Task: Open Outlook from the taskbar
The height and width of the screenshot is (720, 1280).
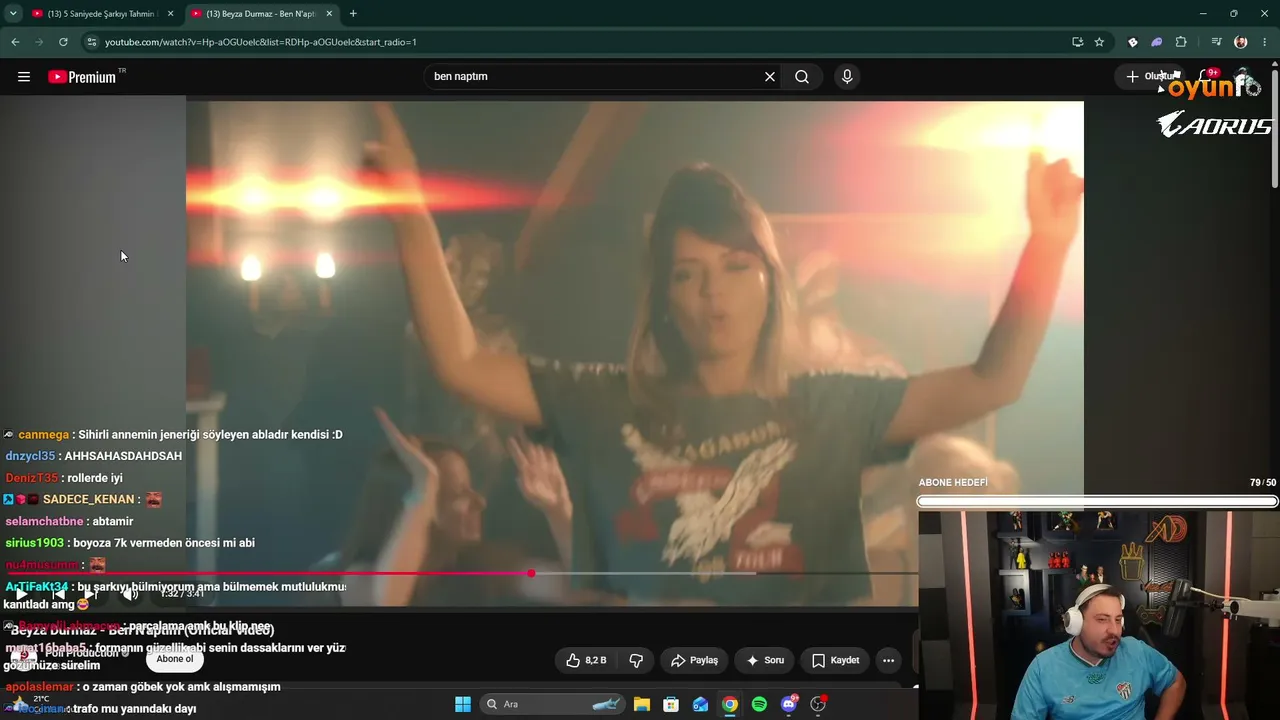Action: (700, 704)
